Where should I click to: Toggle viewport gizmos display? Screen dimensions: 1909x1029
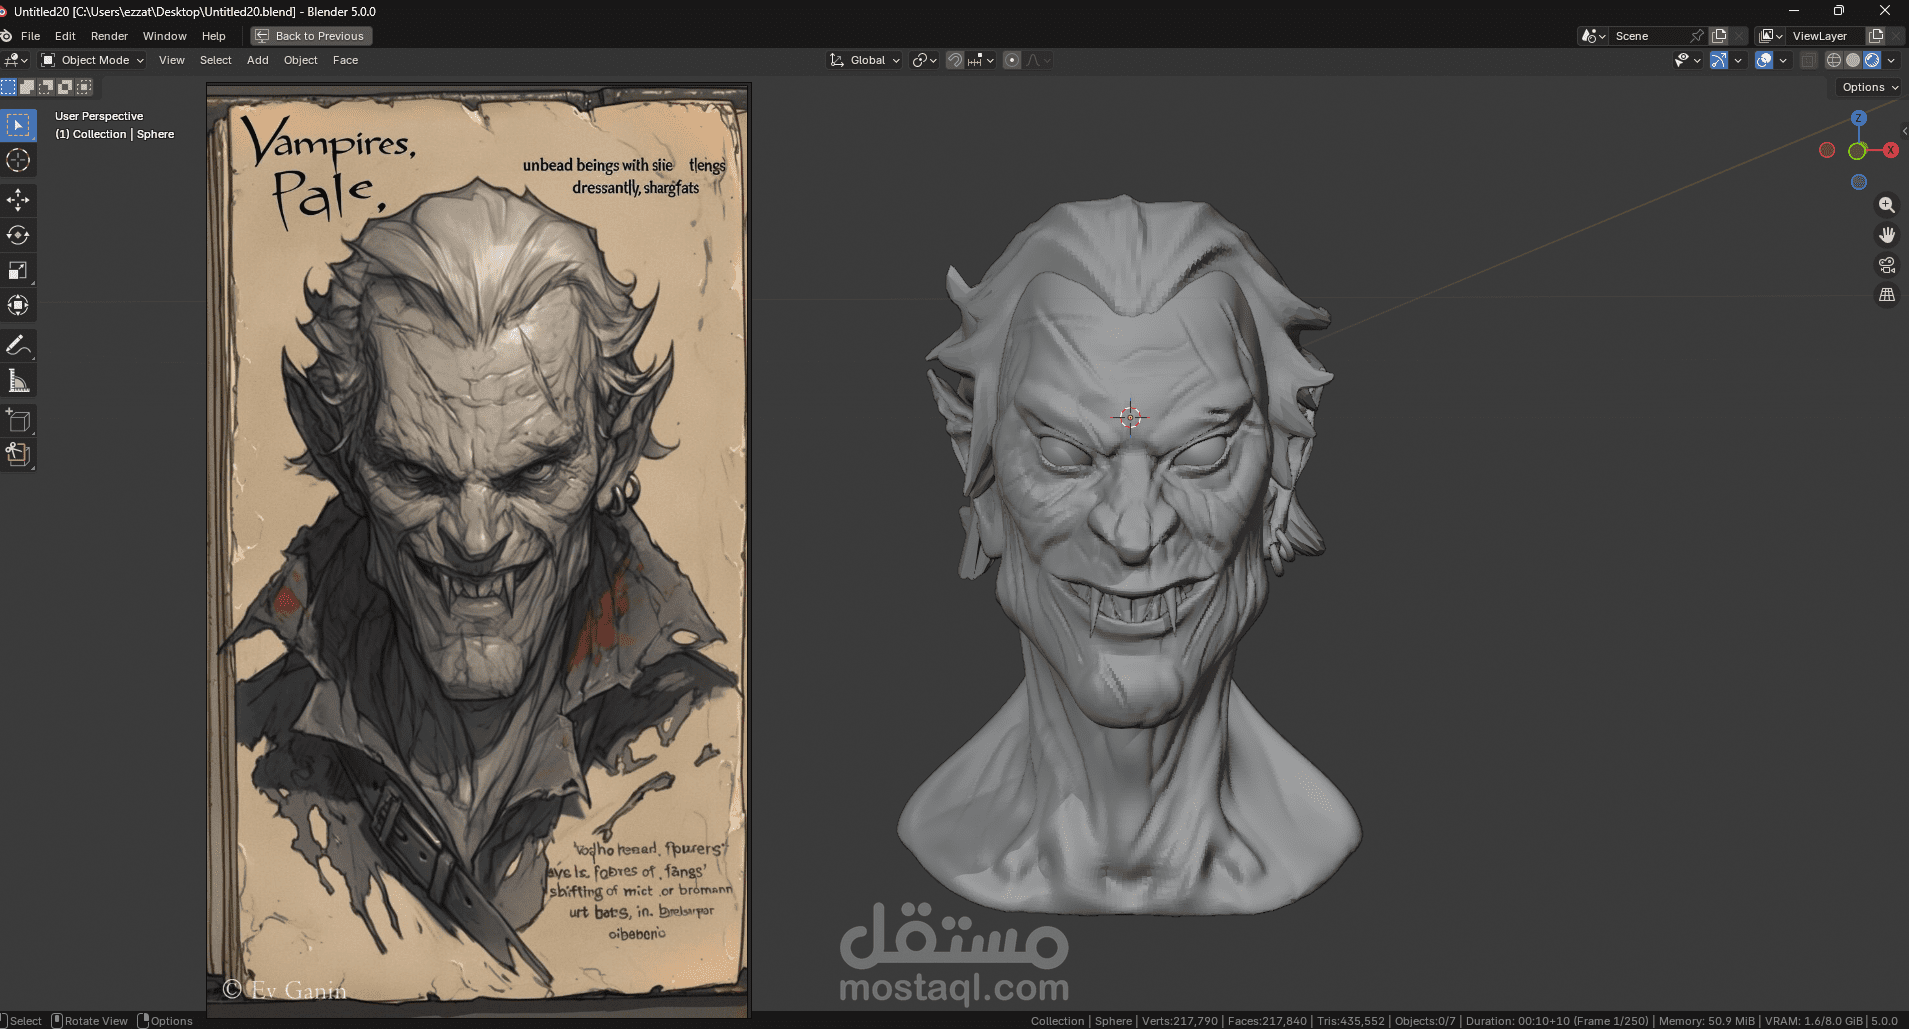1718,60
